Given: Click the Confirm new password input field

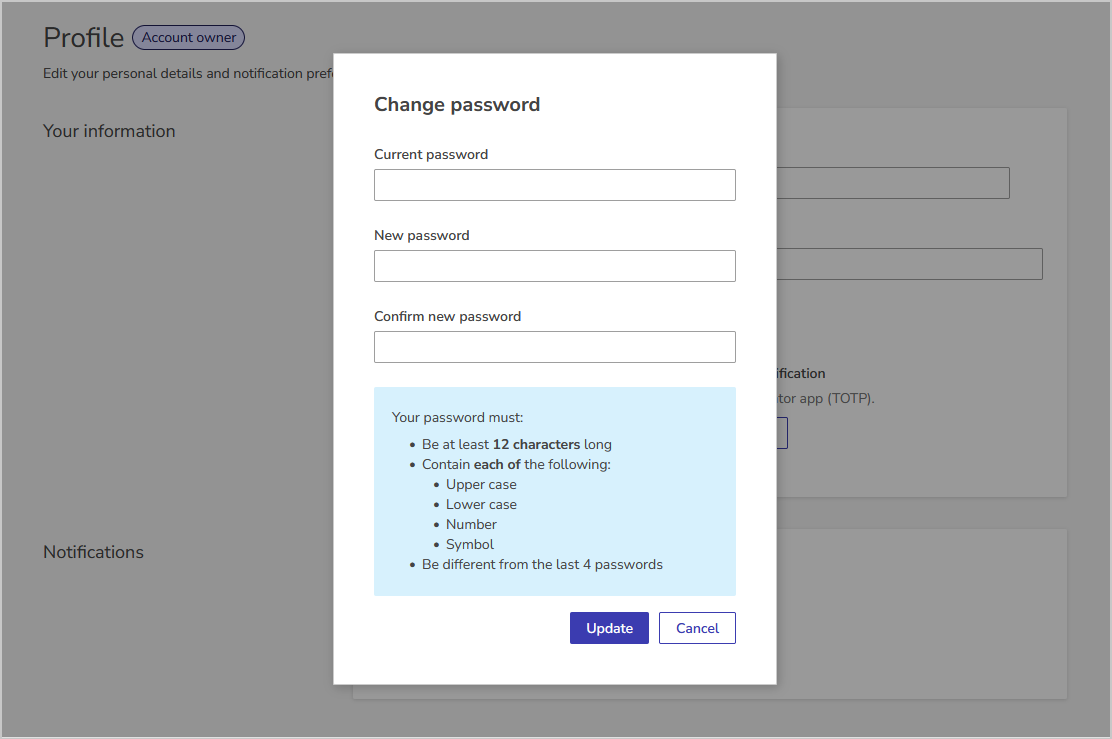Looking at the screenshot, I should (x=554, y=346).
